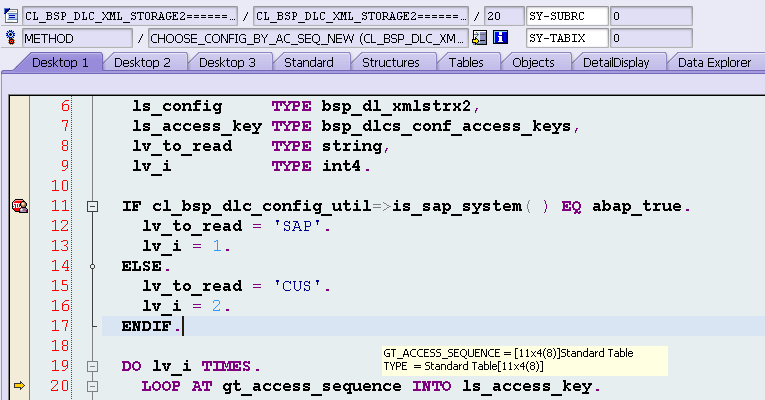Click the SY-SUBRC label field
This screenshot has width=765, height=400.
click(x=567, y=16)
